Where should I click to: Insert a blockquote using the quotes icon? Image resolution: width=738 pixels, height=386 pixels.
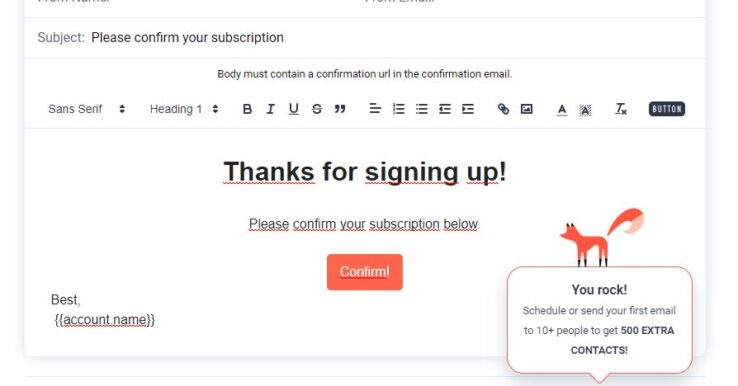tap(340, 109)
